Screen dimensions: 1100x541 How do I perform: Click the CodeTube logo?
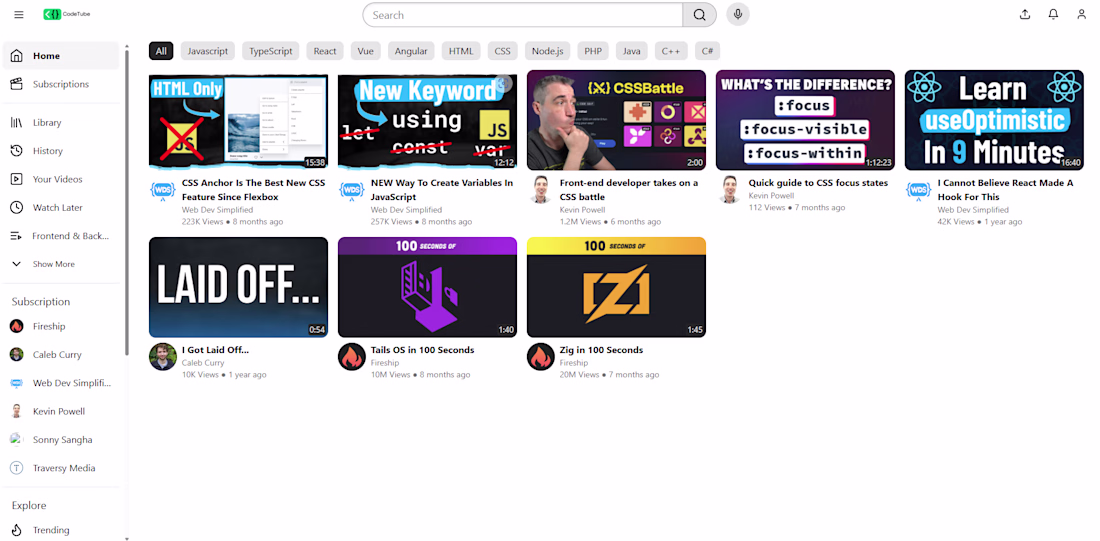67,14
